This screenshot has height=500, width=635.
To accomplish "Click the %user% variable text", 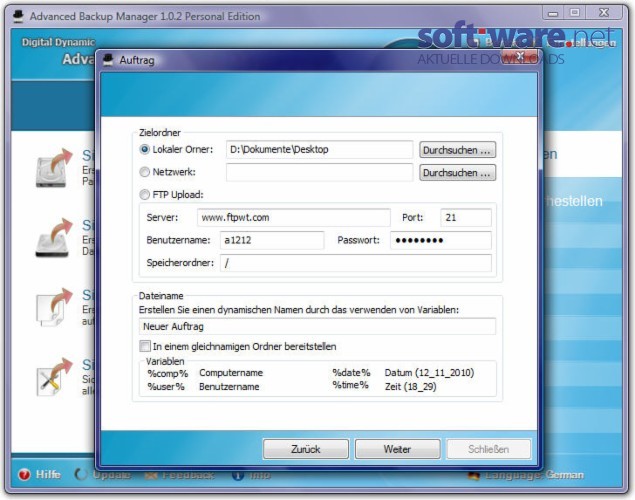I will pos(166,387).
